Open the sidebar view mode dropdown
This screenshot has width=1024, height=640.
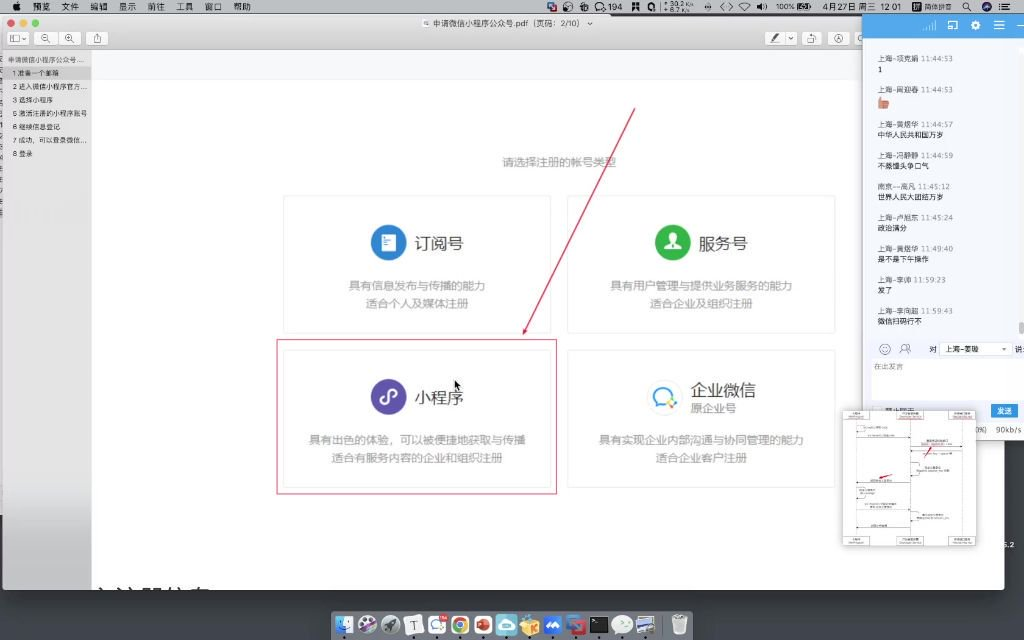click(18, 39)
